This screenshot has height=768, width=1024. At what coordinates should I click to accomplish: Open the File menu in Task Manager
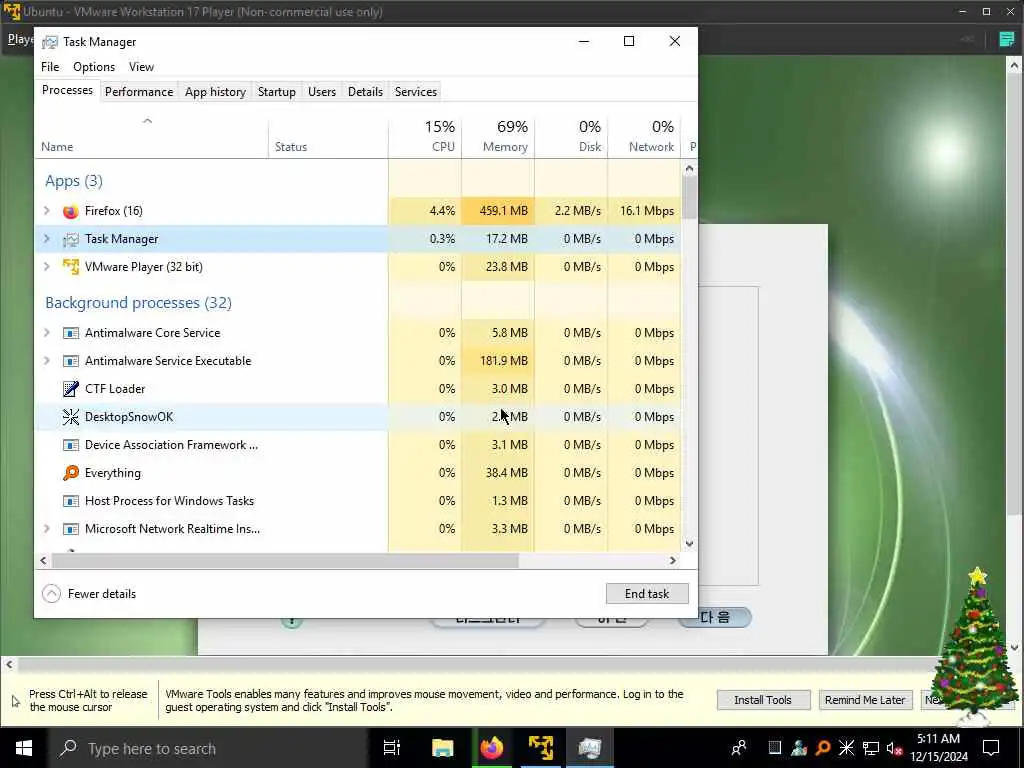[50, 67]
